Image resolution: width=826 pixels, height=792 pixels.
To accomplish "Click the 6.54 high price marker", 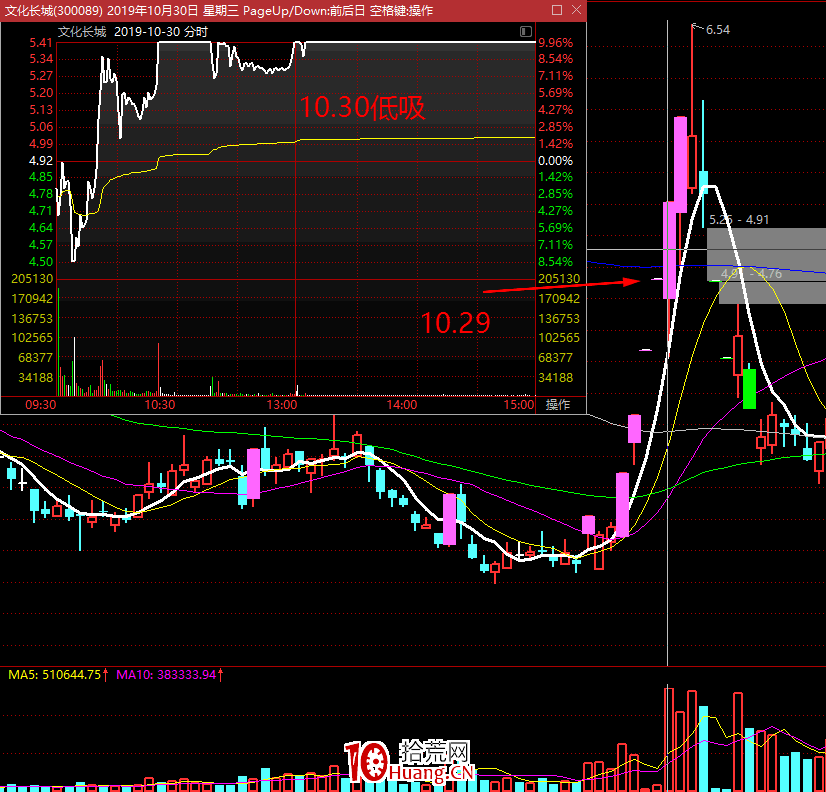I will click(x=717, y=30).
